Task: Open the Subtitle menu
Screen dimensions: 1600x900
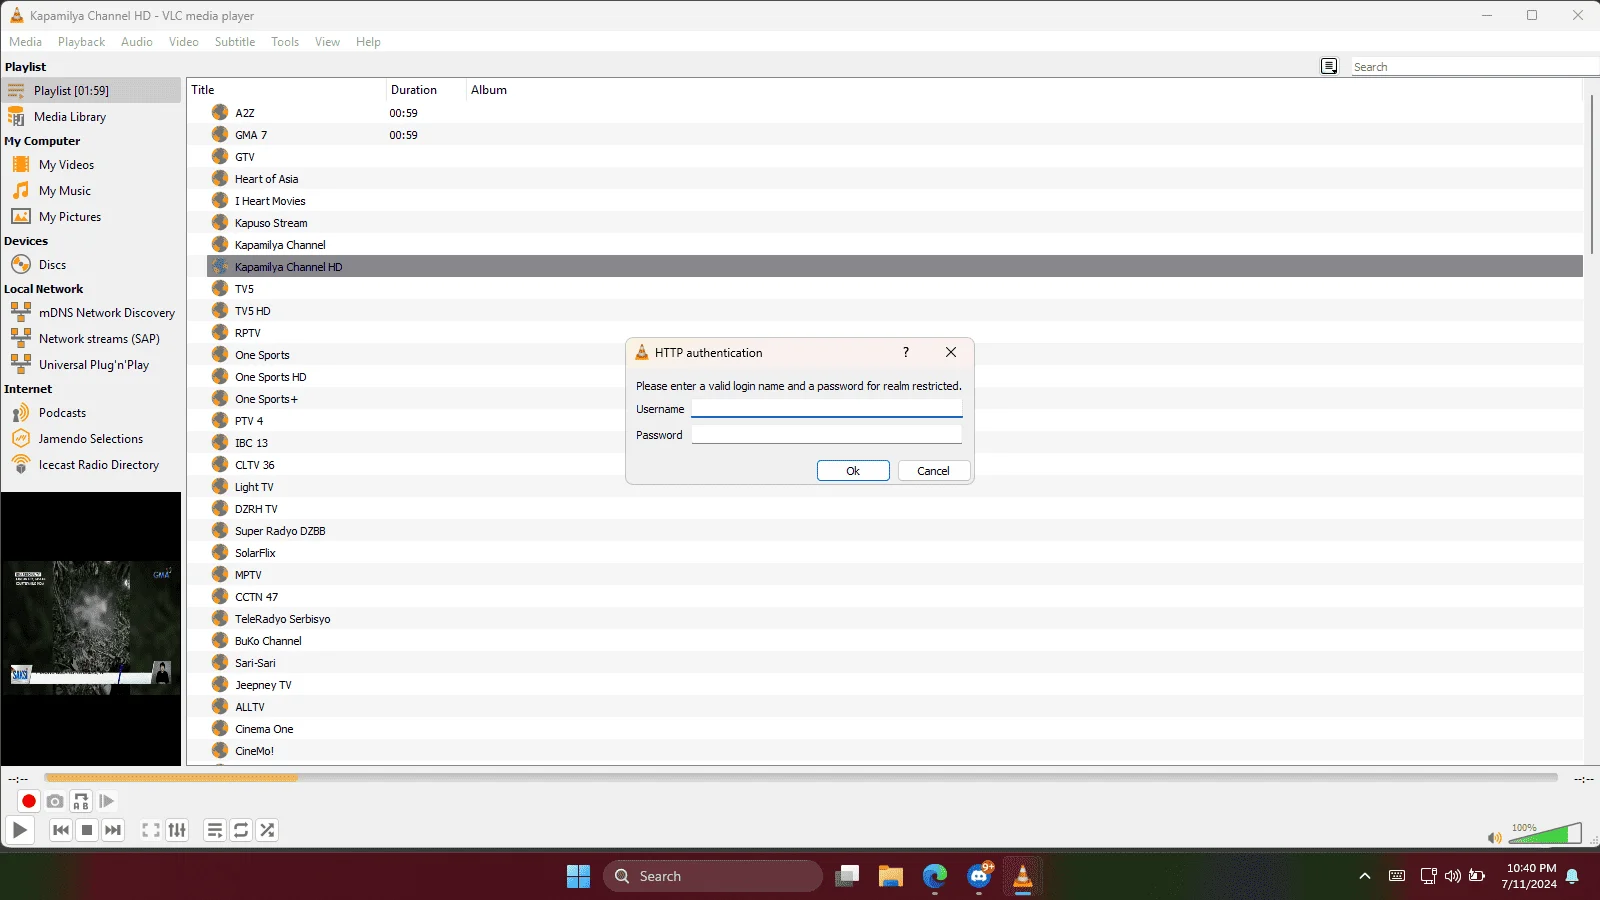Action: point(235,42)
